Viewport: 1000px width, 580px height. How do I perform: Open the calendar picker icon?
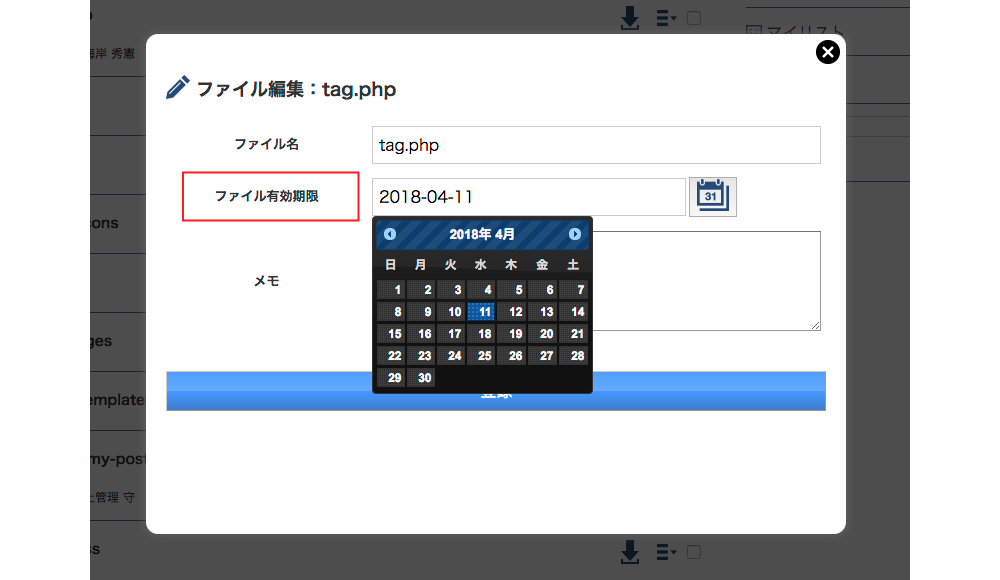coord(712,197)
